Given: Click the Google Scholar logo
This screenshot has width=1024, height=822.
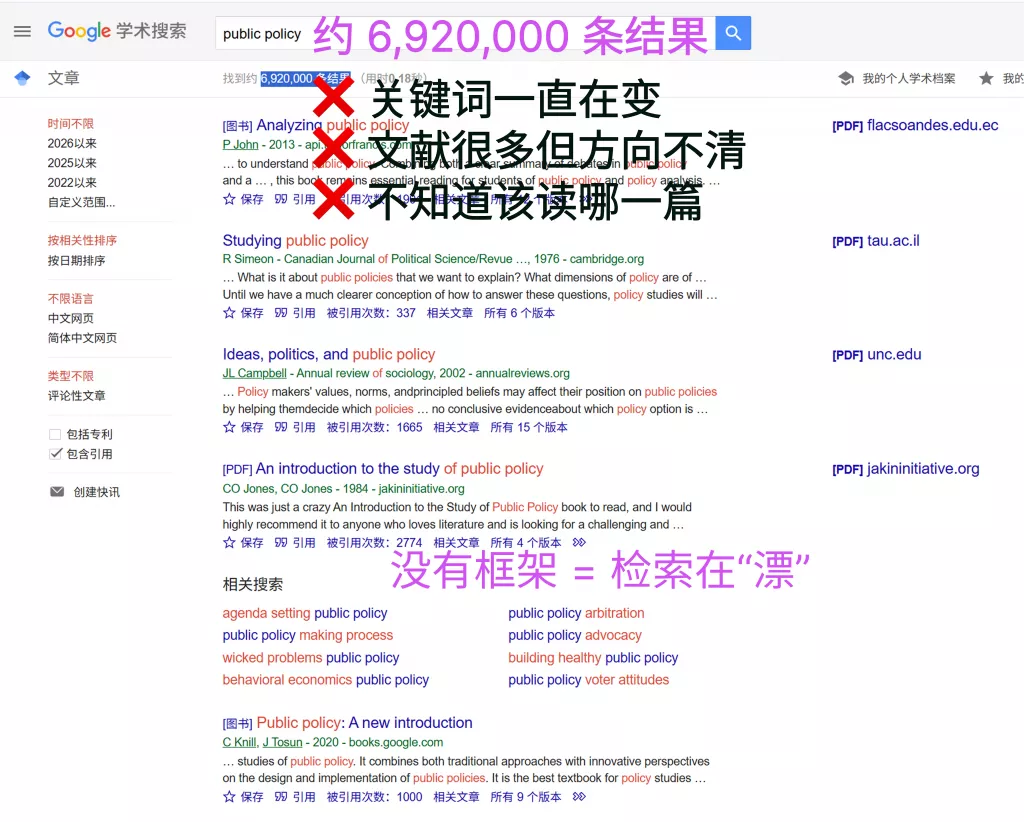Looking at the screenshot, I should [x=80, y=31].
